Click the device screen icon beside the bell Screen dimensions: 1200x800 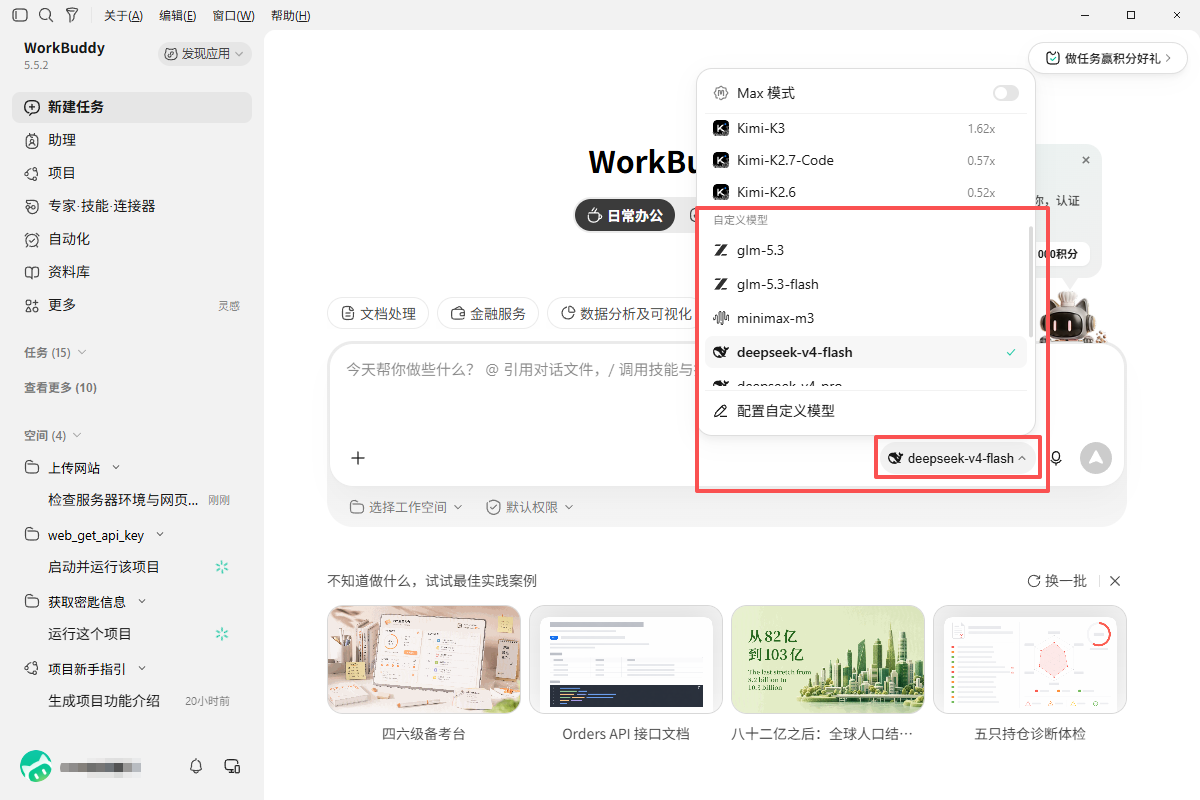[232, 766]
